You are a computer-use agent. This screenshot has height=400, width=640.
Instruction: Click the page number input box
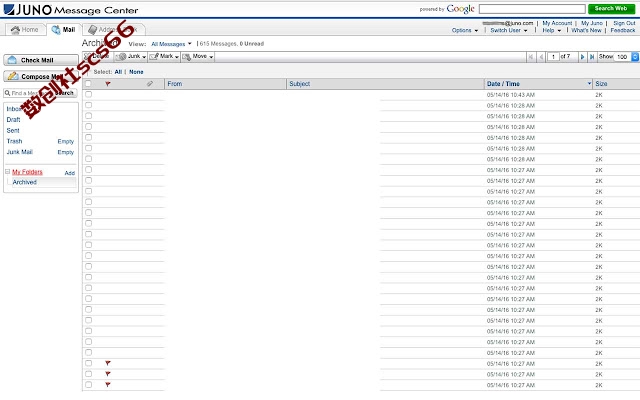(x=553, y=57)
